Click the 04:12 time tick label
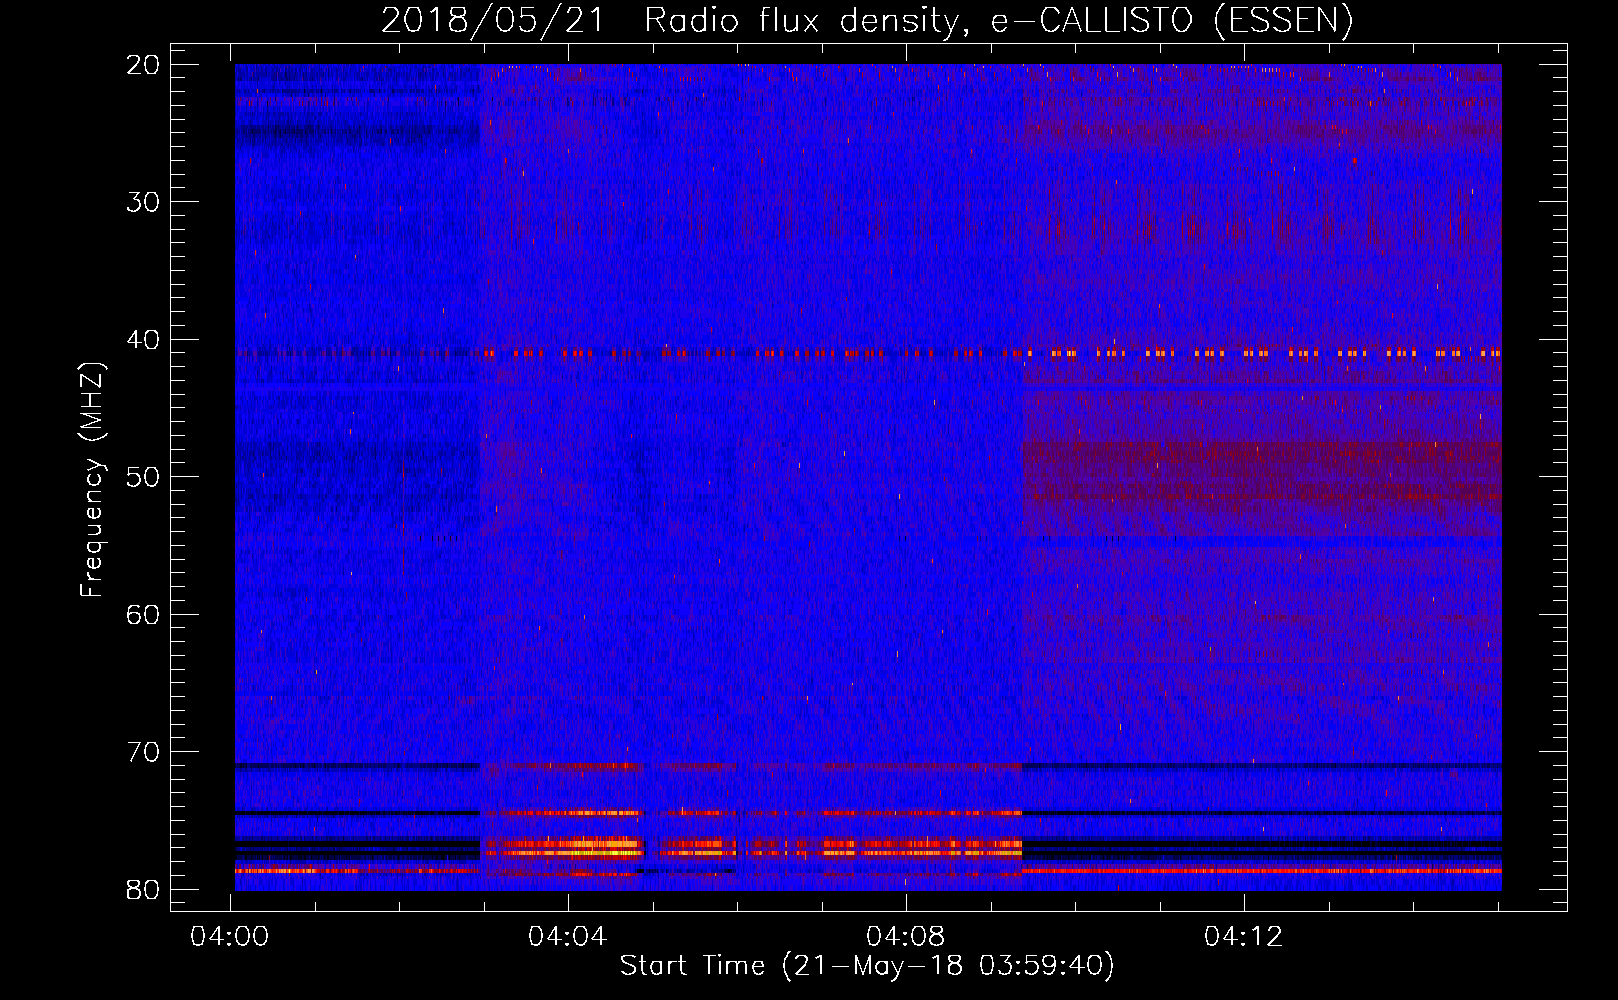Image resolution: width=1618 pixels, height=1000 pixels. 1244,937
